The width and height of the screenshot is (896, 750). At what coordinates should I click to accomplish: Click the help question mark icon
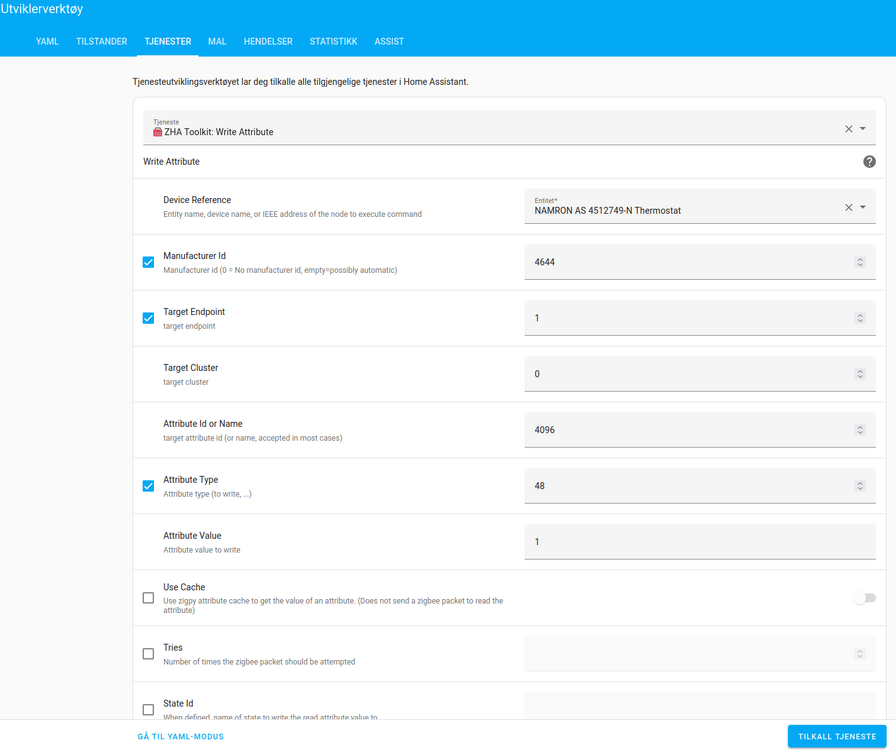(x=869, y=162)
